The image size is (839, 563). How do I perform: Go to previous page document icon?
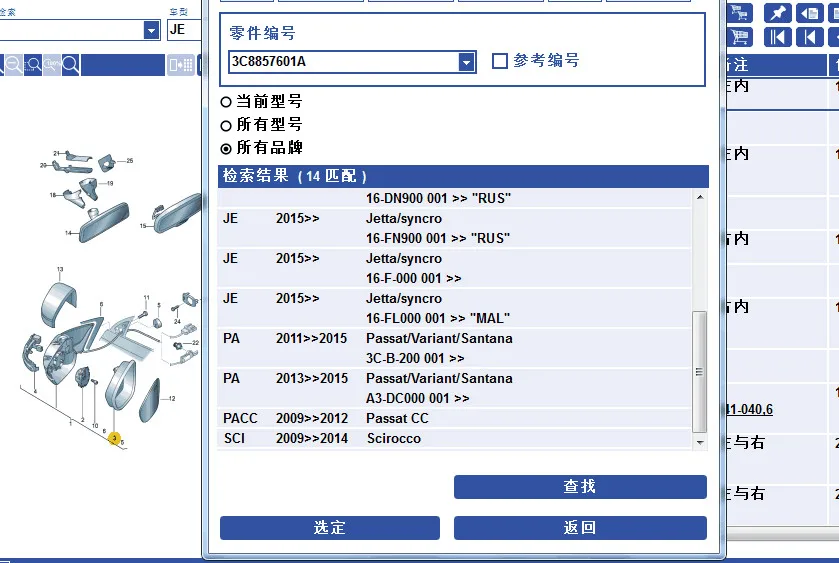click(810, 13)
